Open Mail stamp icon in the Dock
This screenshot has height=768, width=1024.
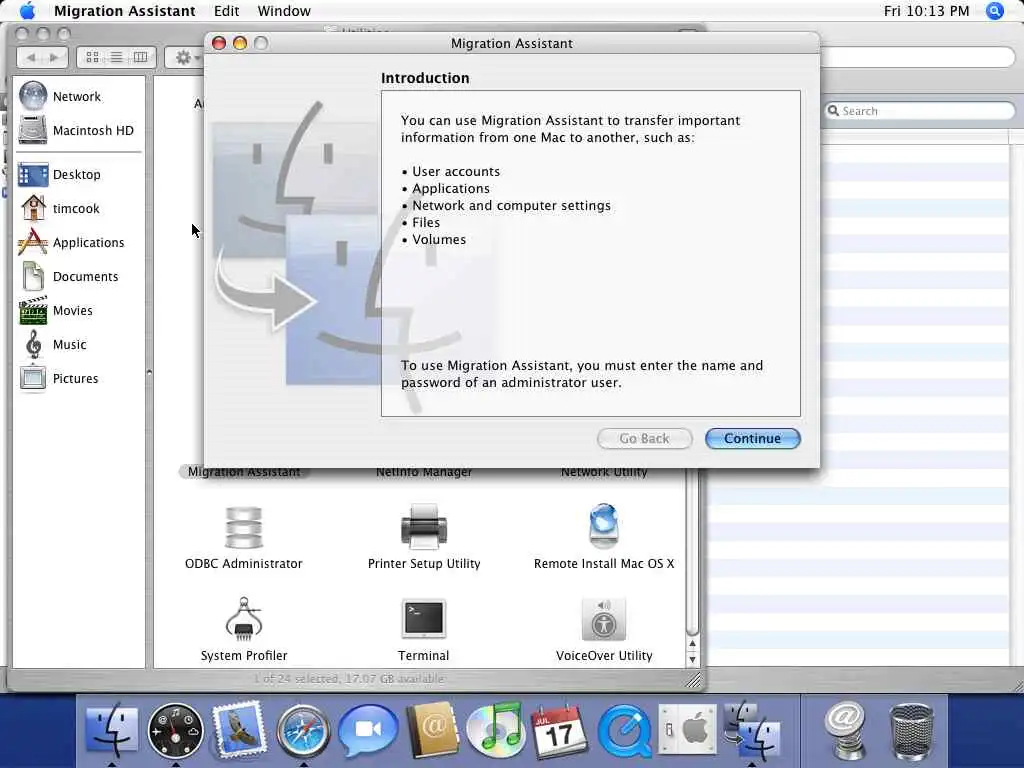click(239, 730)
